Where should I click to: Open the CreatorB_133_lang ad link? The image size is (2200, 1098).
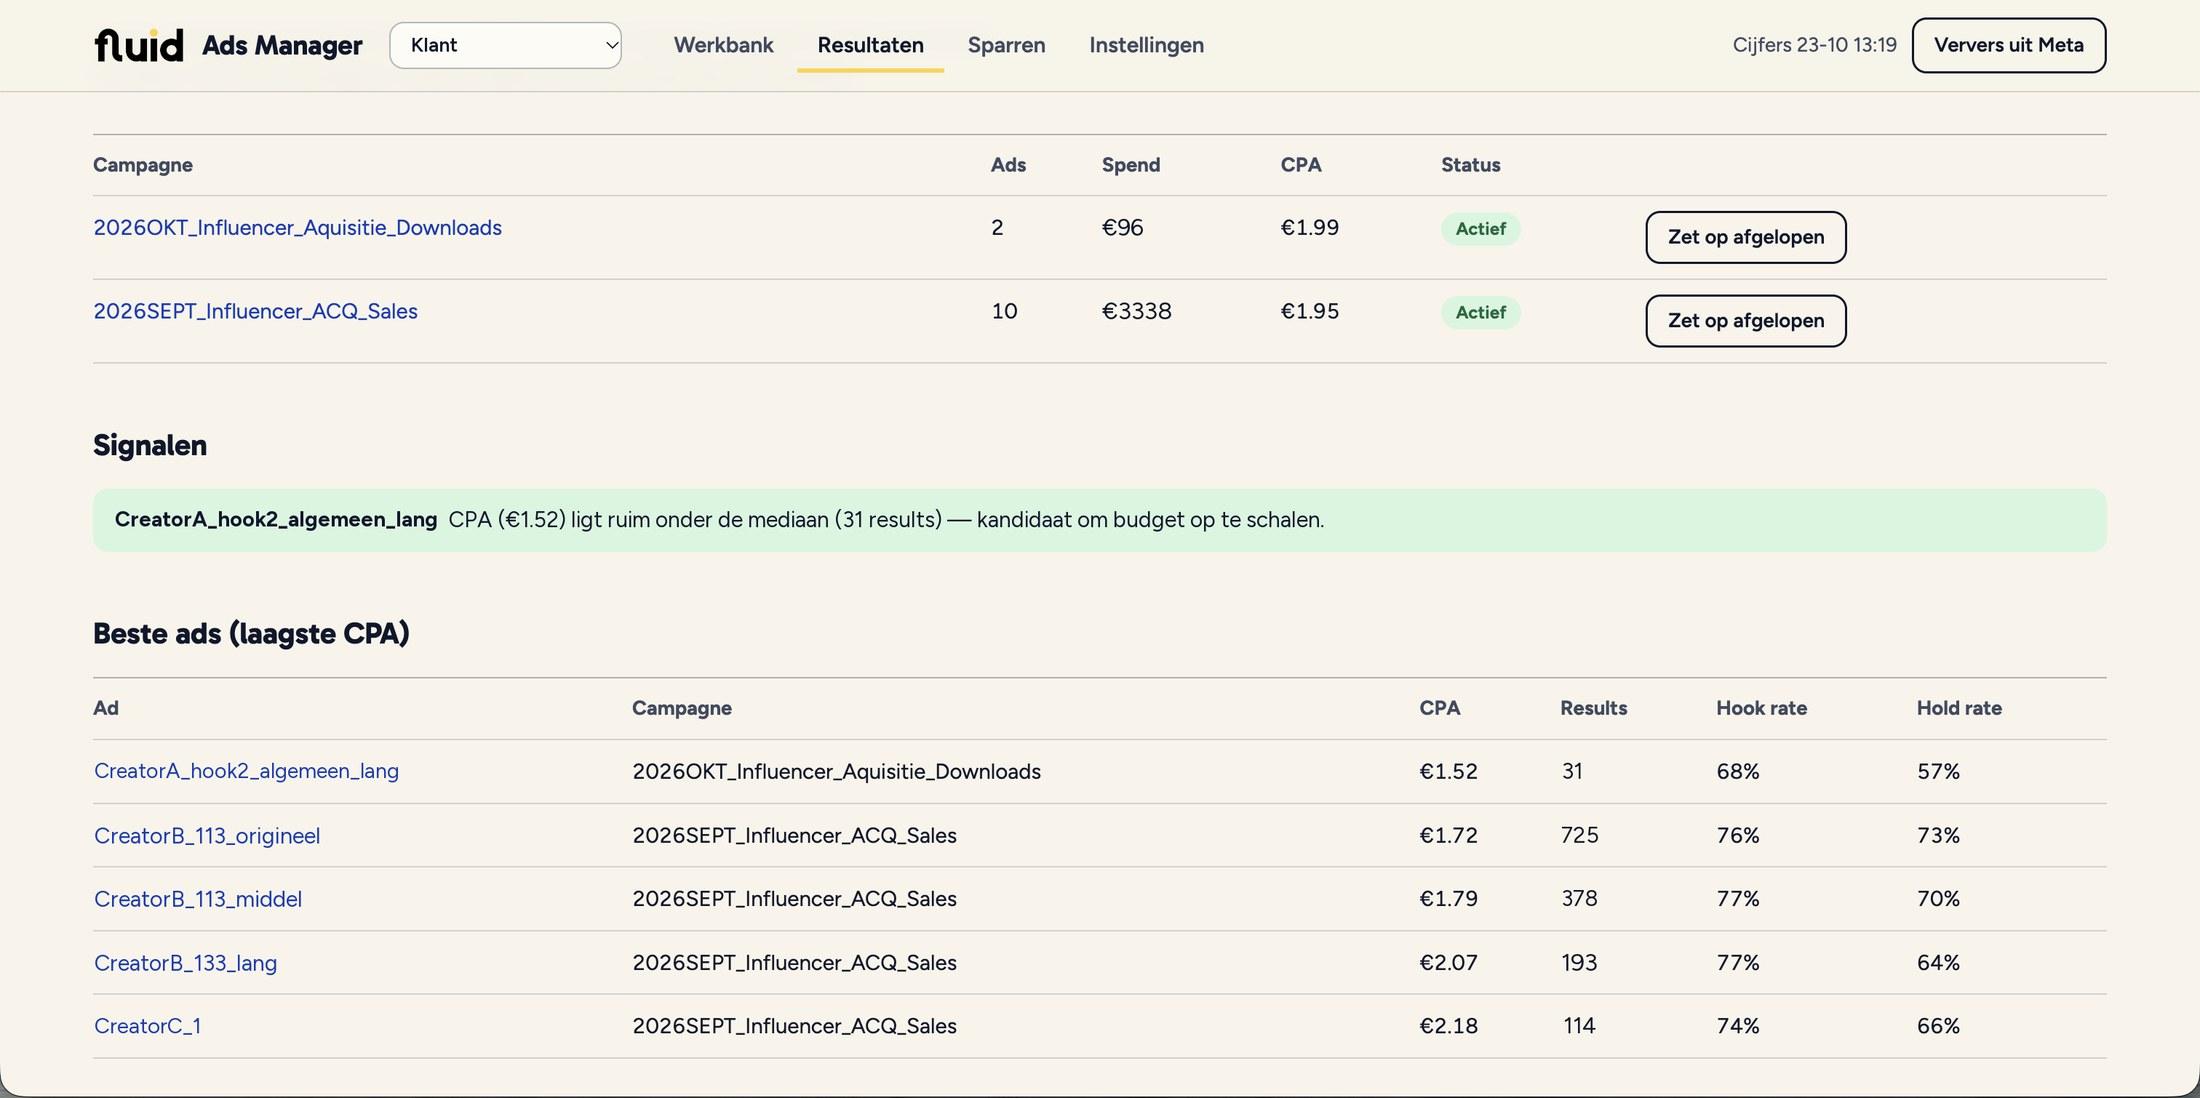pos(185,963)
